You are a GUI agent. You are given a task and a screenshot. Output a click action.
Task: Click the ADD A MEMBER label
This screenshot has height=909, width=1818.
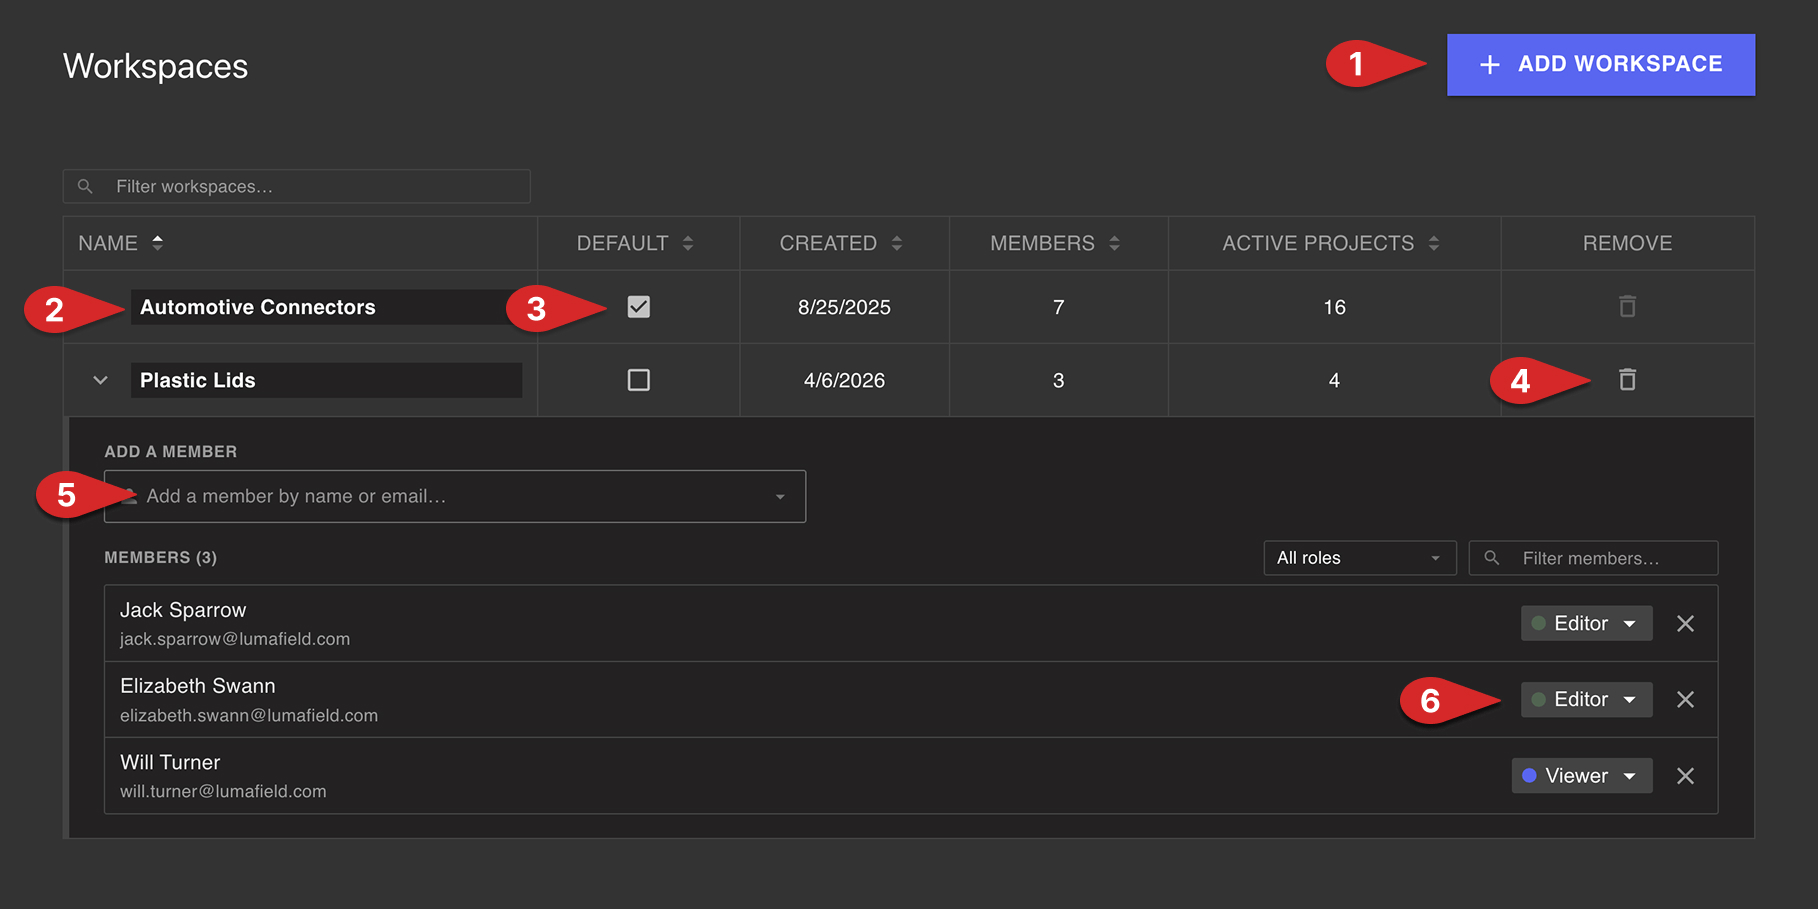pyautogui.click(x=171, y=451)
